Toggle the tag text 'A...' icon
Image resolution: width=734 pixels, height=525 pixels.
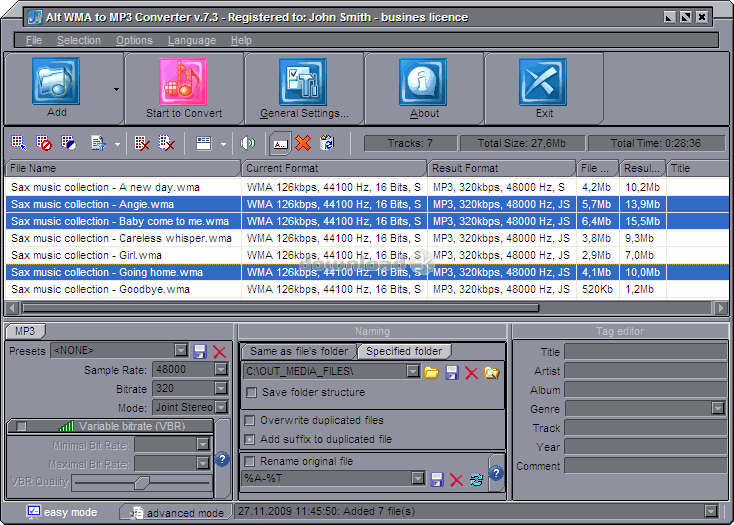pos(280,144)
